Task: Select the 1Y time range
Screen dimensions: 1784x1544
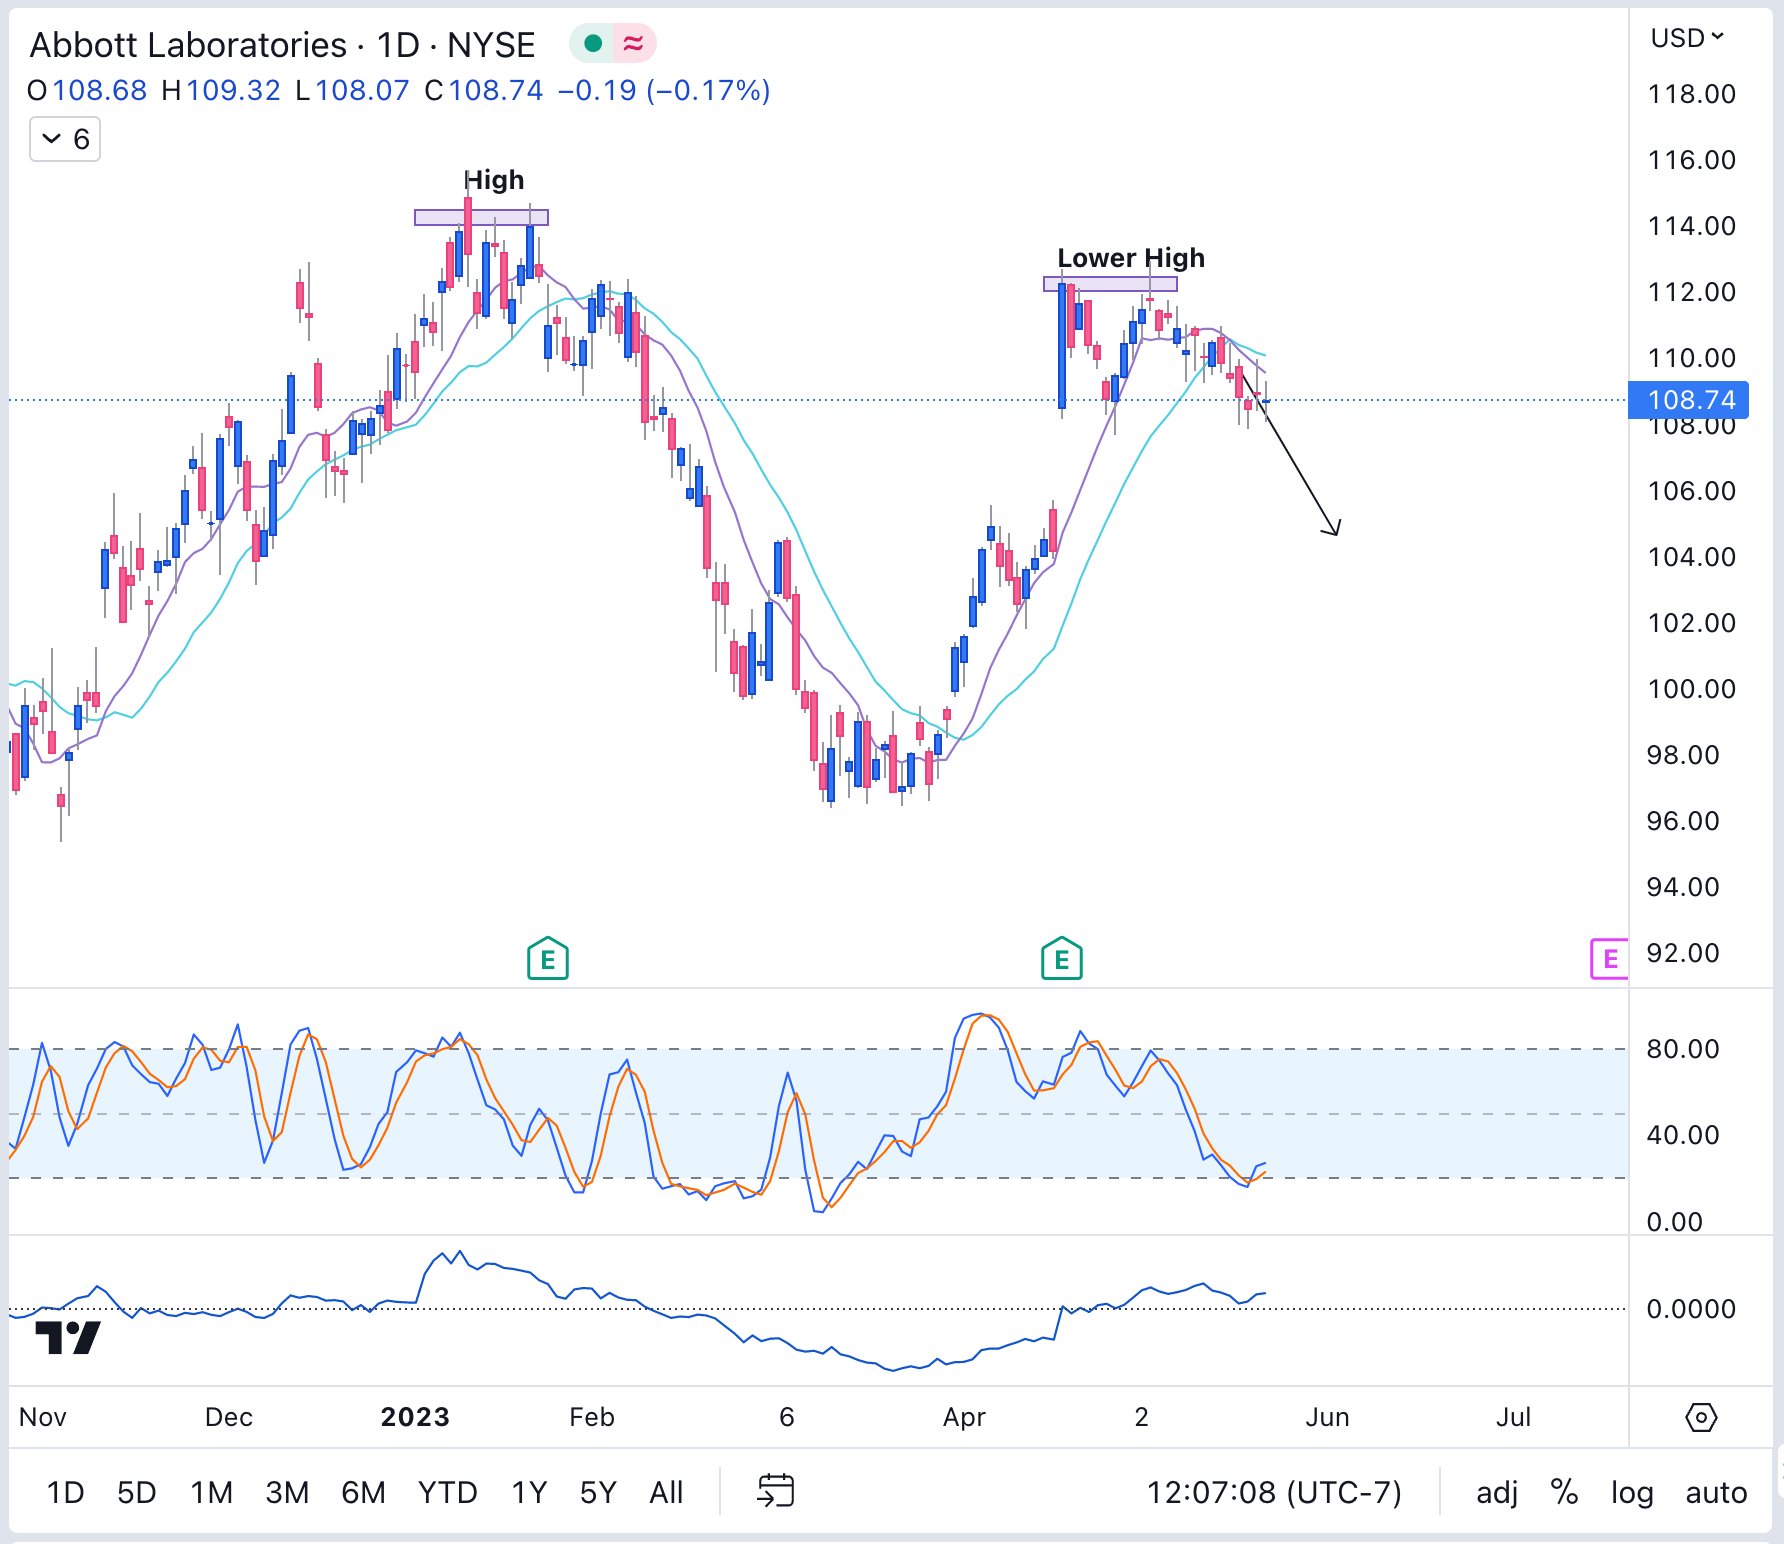Action: point(529,1493)
